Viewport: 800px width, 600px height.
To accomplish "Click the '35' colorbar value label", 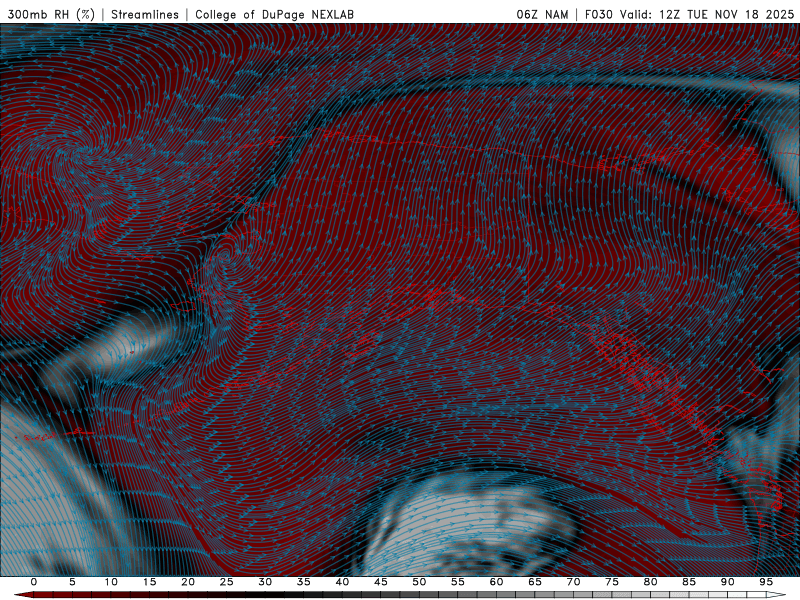I will 304,582.
